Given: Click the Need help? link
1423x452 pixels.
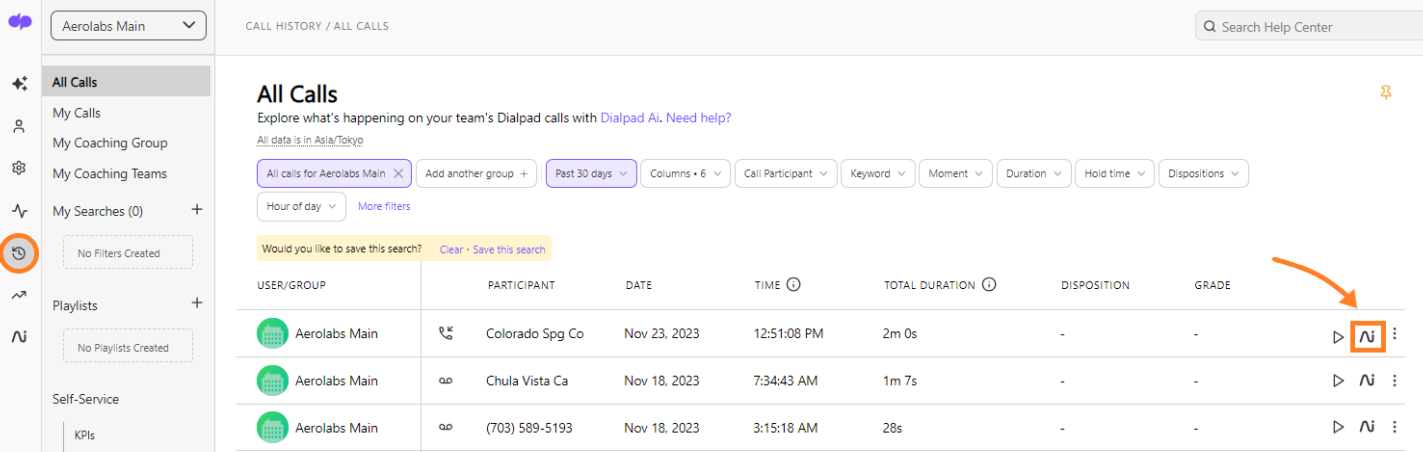Looking at the screenshot, I should pos(699,117).
